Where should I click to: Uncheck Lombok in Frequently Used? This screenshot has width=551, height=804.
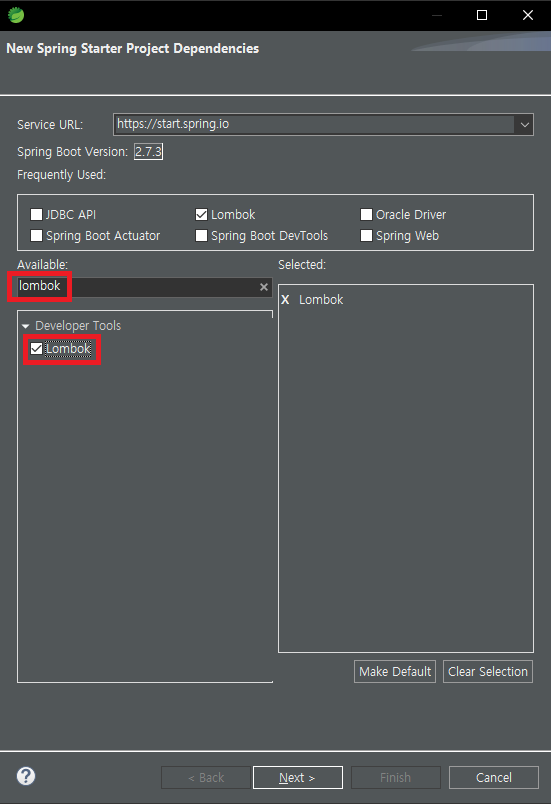(x=201, y=214)
